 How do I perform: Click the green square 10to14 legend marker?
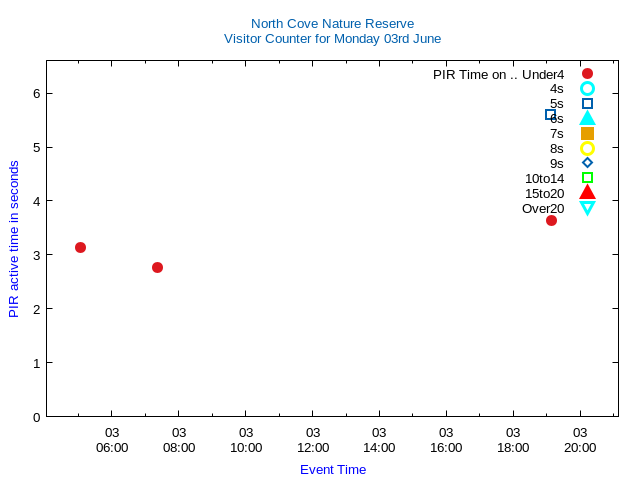[587, 178]
